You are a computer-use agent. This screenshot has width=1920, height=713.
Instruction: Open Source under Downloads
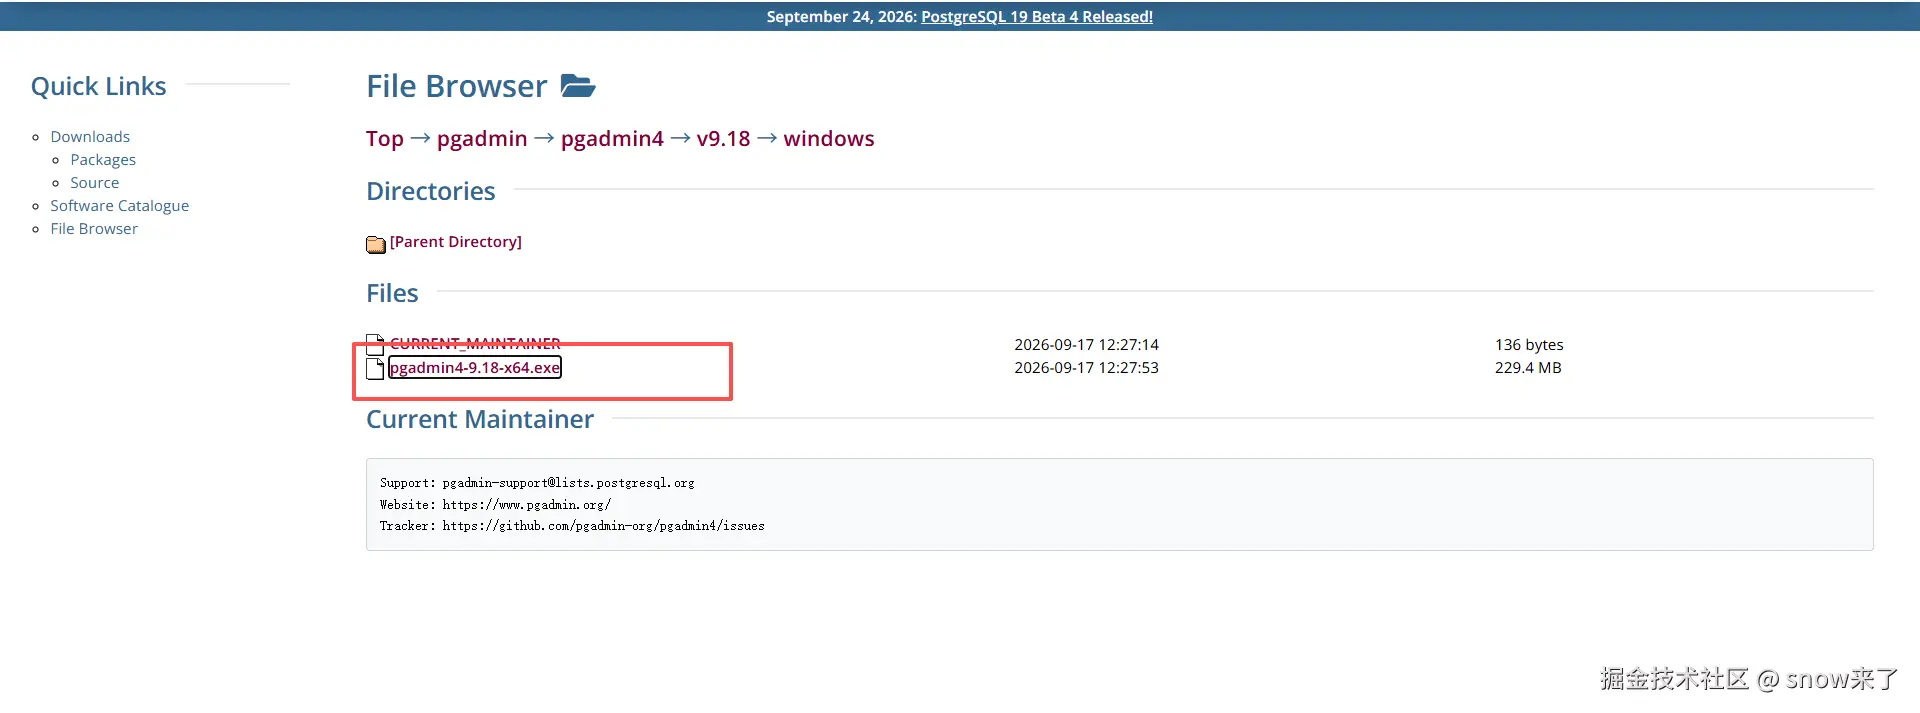94,182
